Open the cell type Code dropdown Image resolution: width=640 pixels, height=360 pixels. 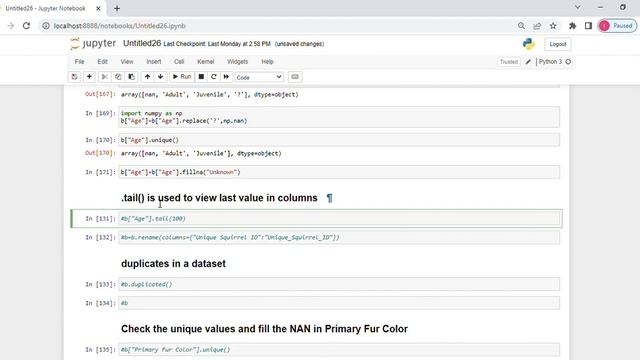click(259, 77)
